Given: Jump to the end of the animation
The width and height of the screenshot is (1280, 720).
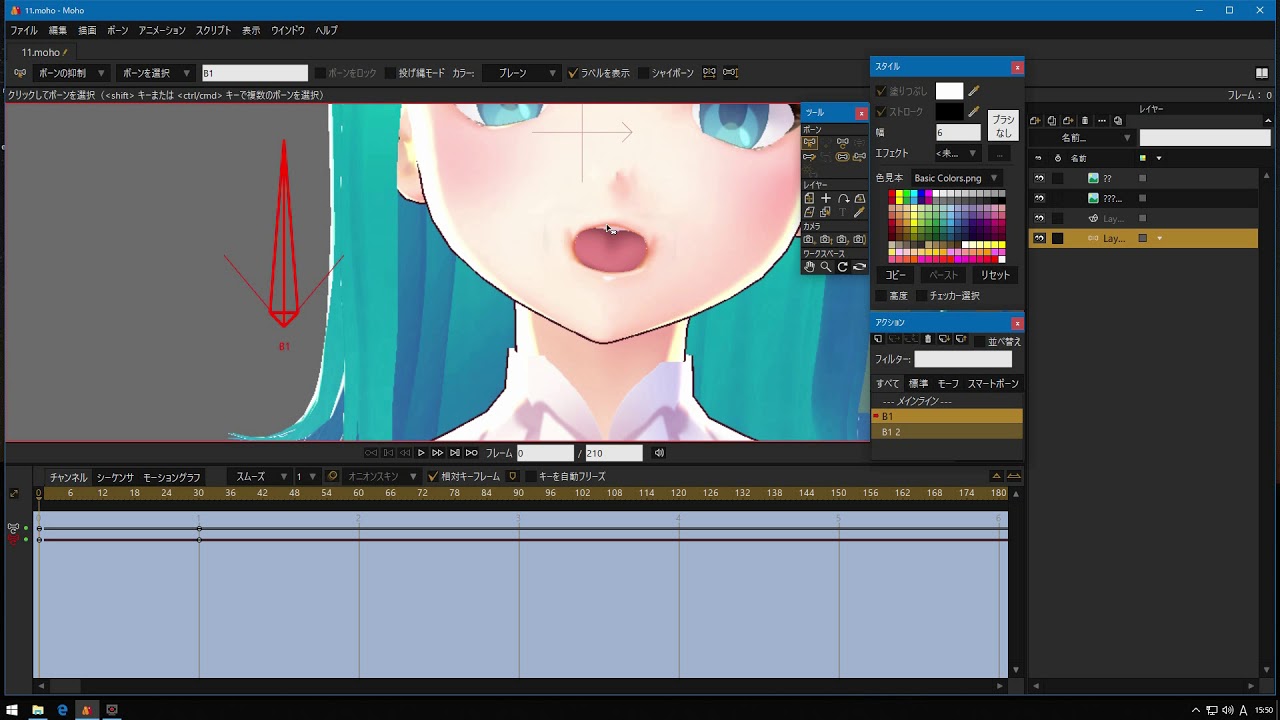Looking at the screenshot, I should click(x=472, y=453).
